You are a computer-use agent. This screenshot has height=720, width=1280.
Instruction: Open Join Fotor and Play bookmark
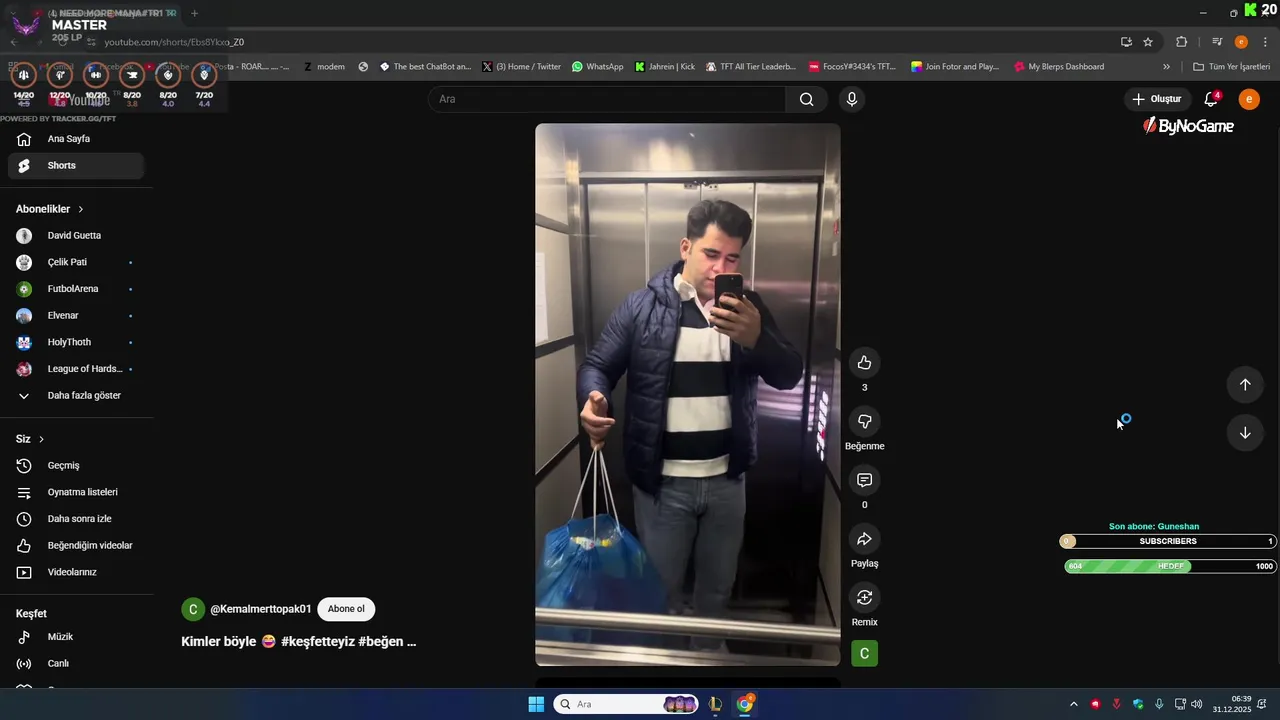955,67
